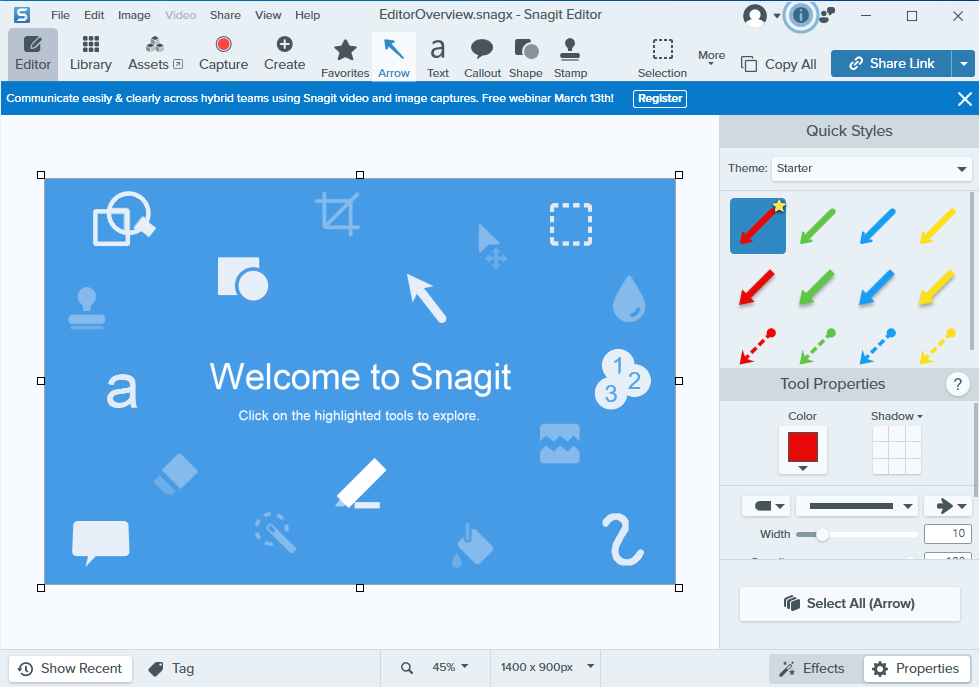This screenshot has height=687, width=979.
Task: Click the Share Link button
Action: click(890, 63)
